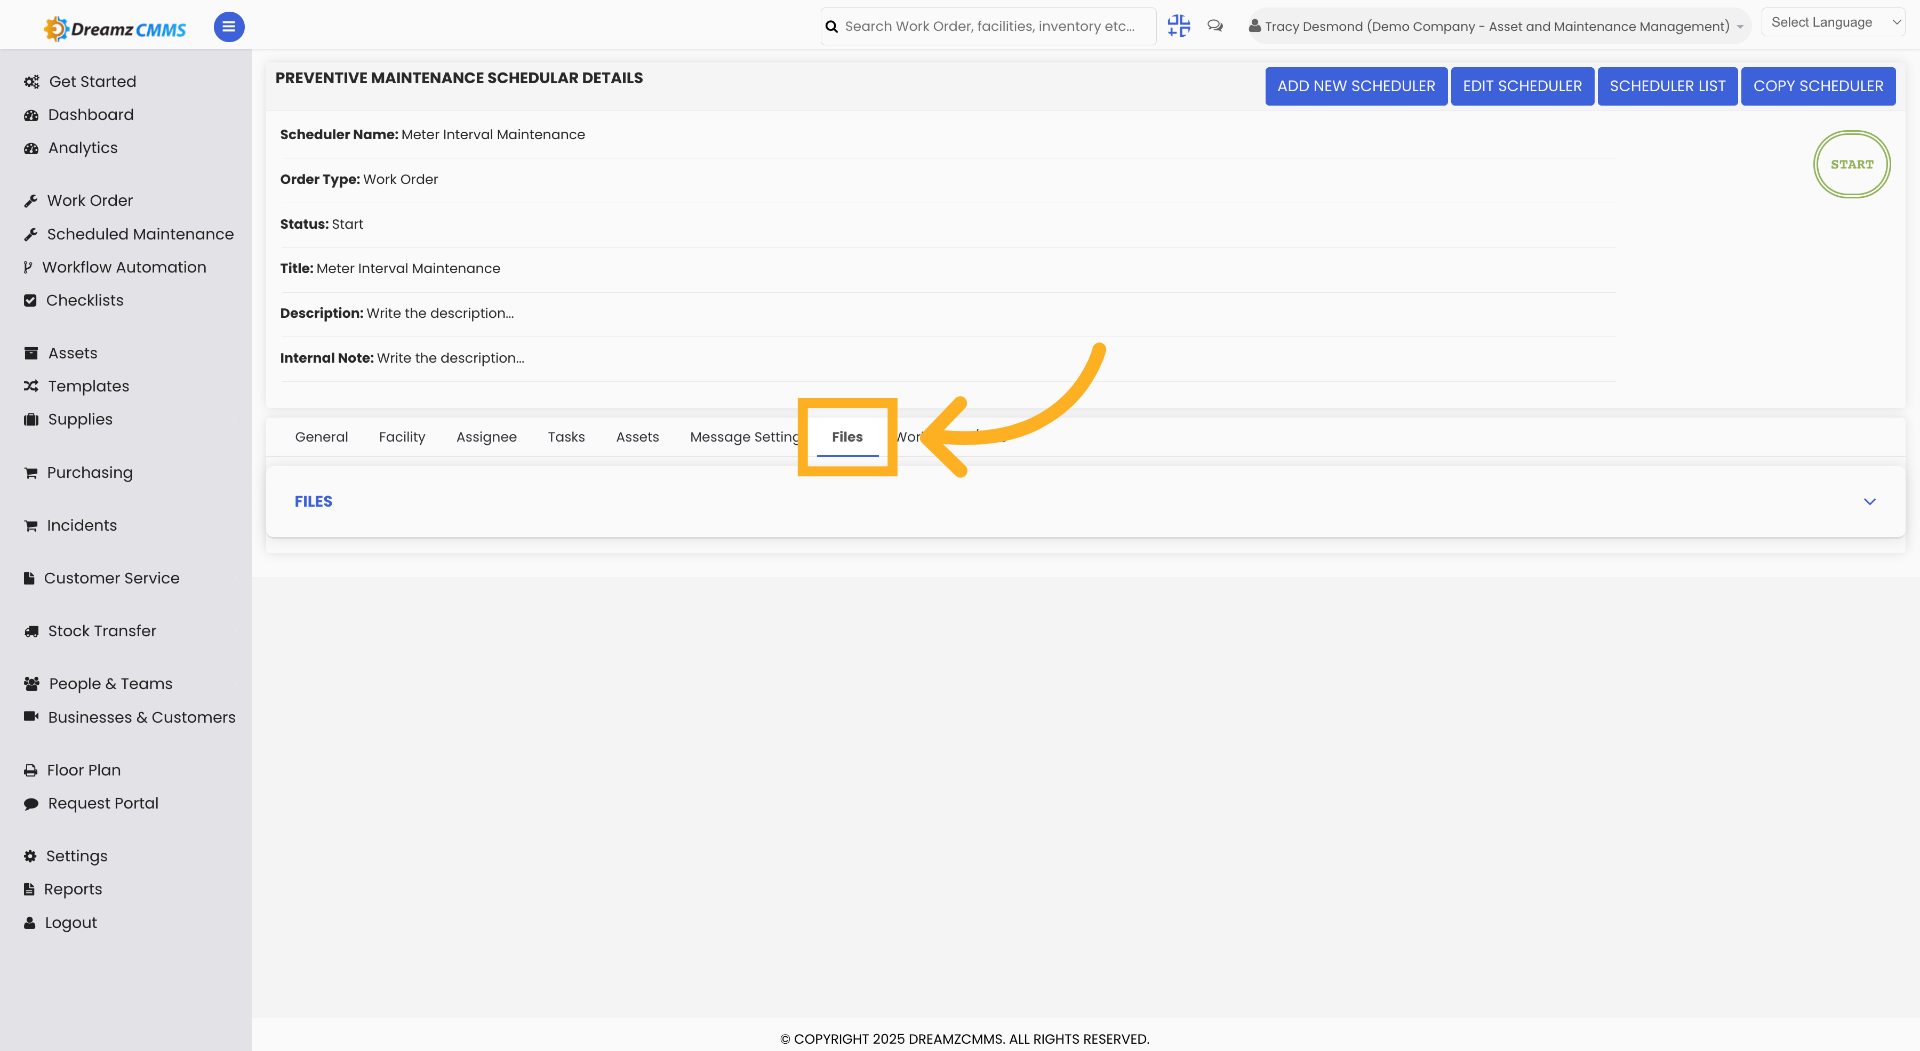Open Work Order sidebar link
Viewport: 1920px width, 1051px height.
(90, 201)
